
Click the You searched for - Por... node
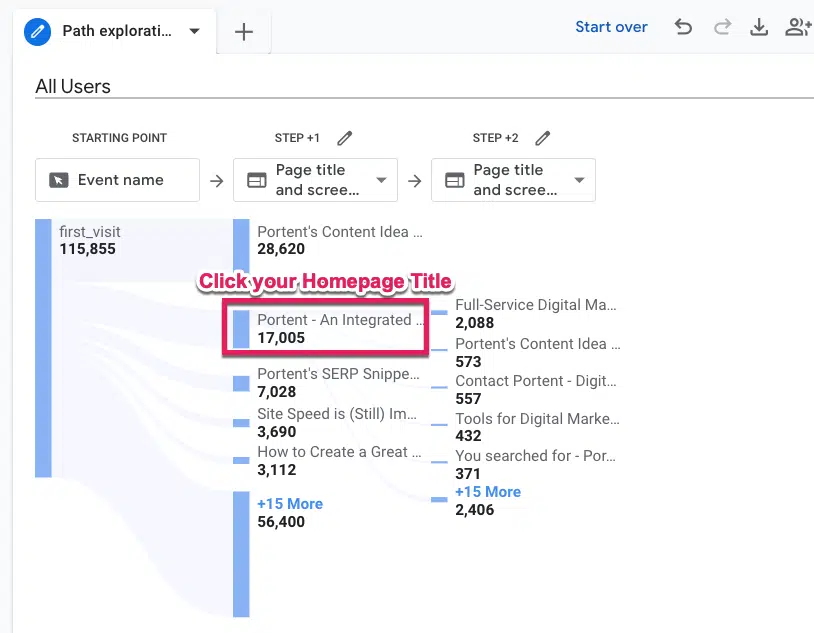[535, 464]
